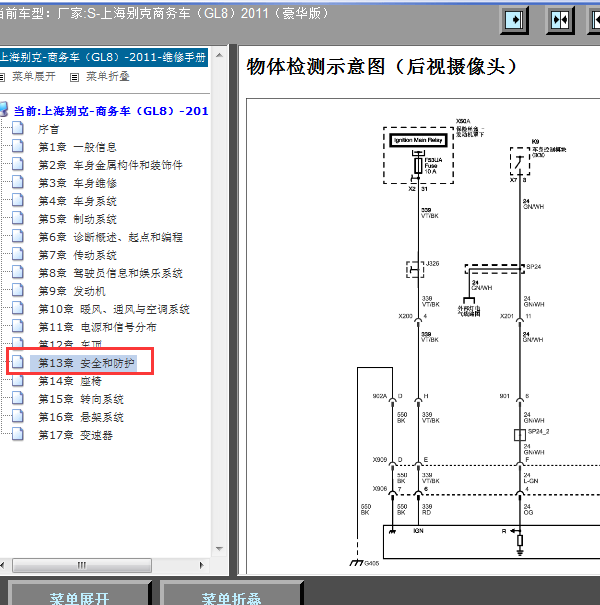Open chapter 第3章 车身维修
This screenshot has height=605, width=600.
(x=77, y=183)
